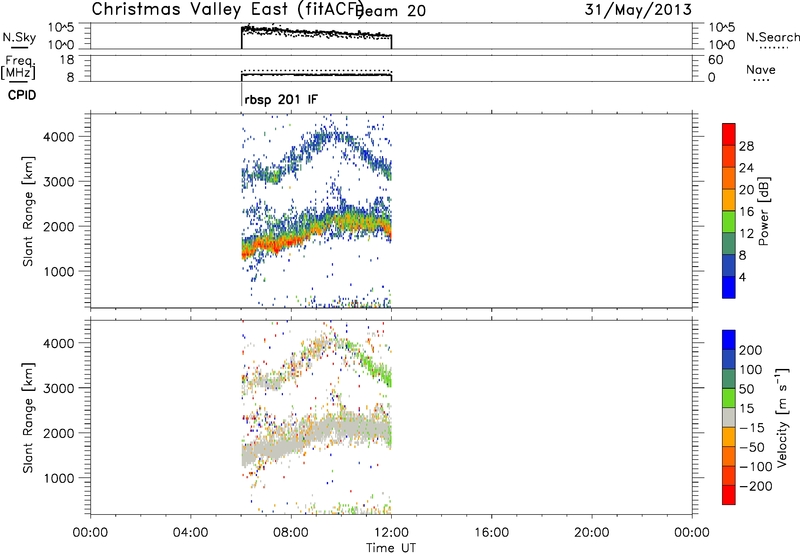Click the '100' value on Velocity colorbar
Image resolution: width=800 pixels, height=554 pixels.
(751, 370)
